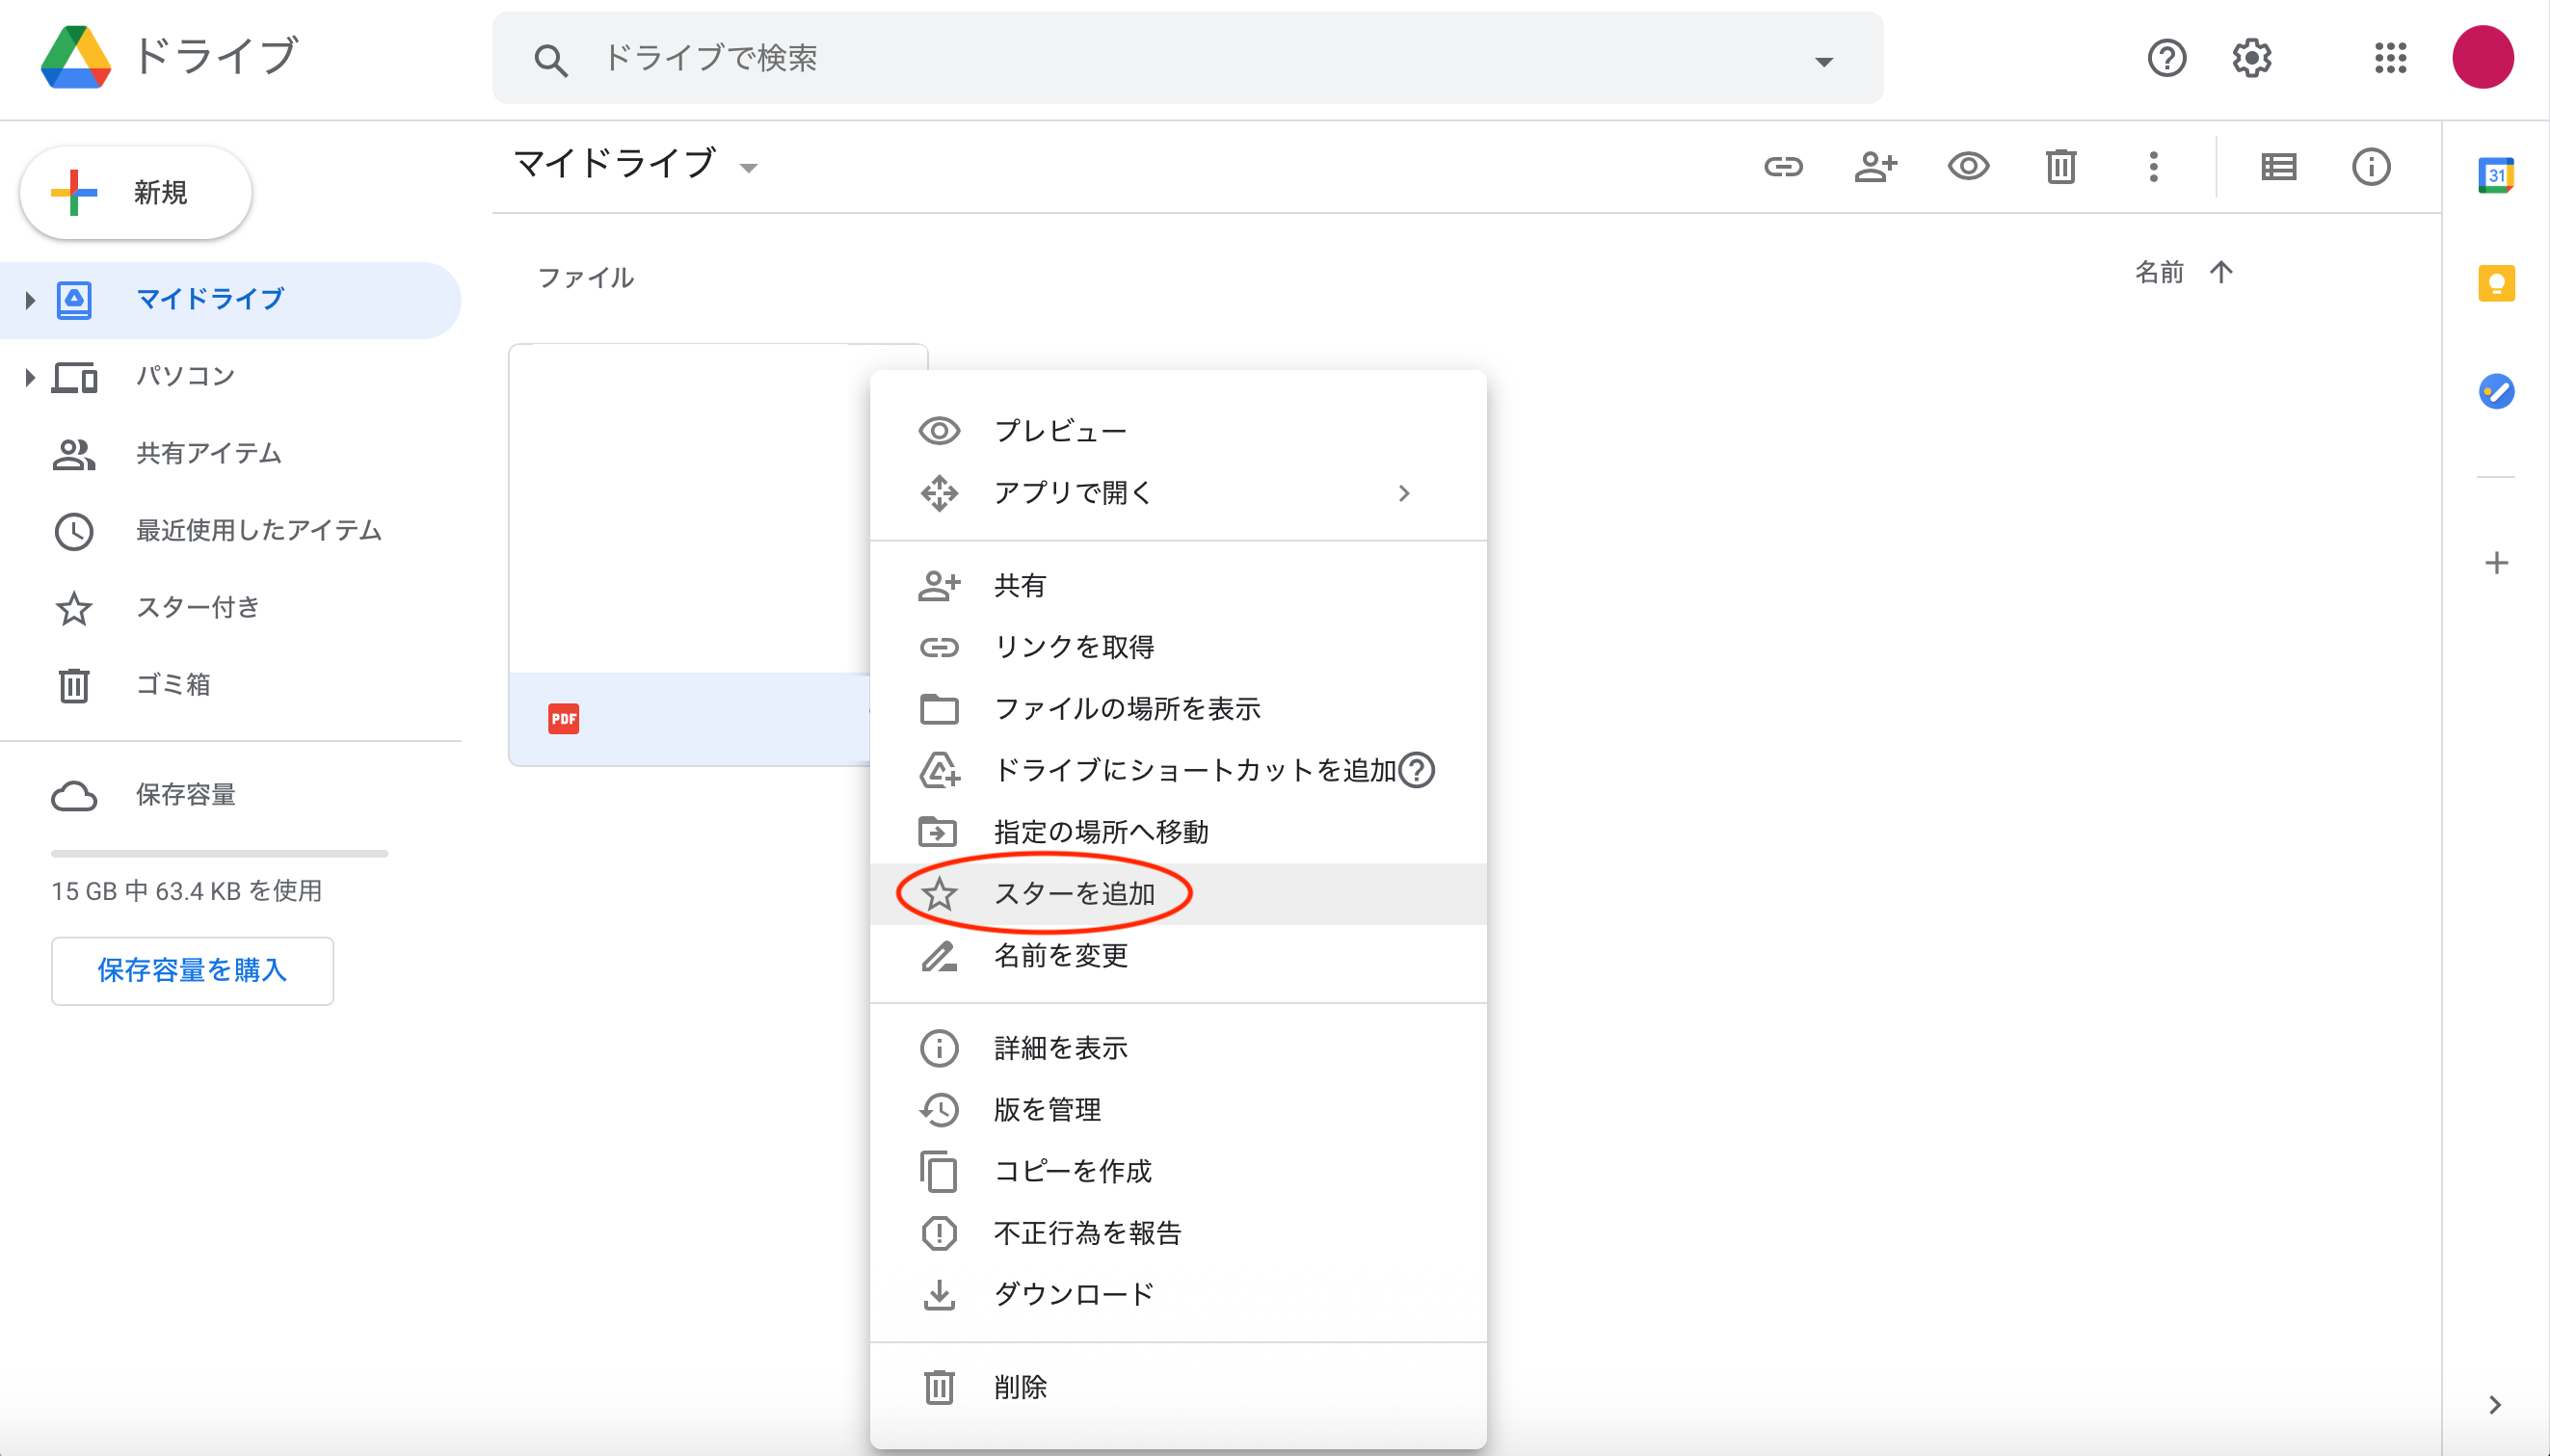Image resolution: width=2550 pixels, height=1456 pixels.
Task: Choose ドライブにショートカットを追加 entry
Action: pyautogui.click(x=1178, y=771)
